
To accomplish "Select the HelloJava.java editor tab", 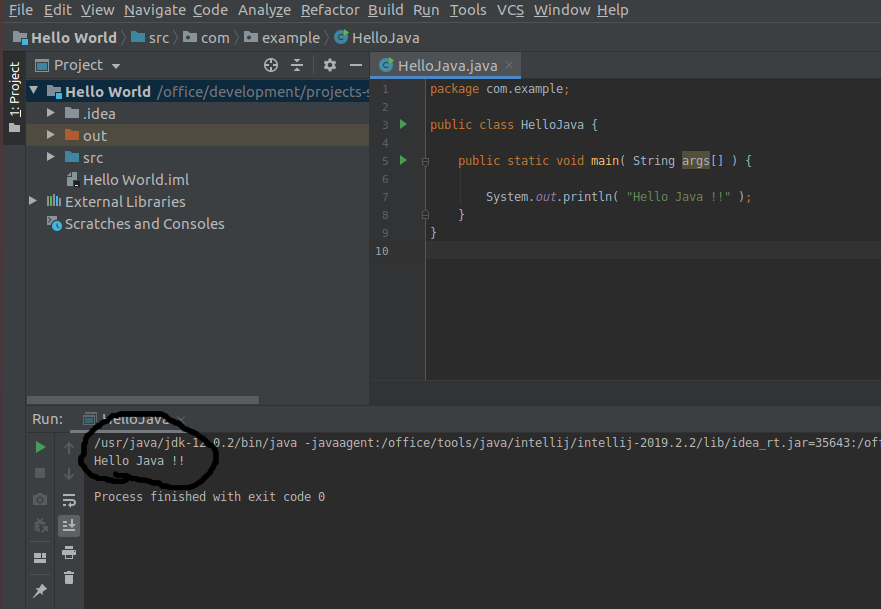I will [x=446, y=66].
